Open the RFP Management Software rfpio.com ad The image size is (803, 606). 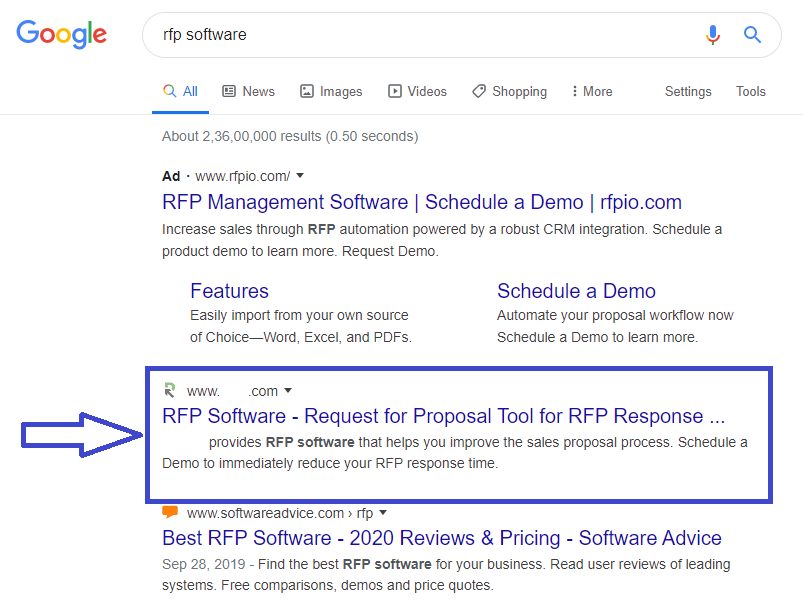[421, 202]
